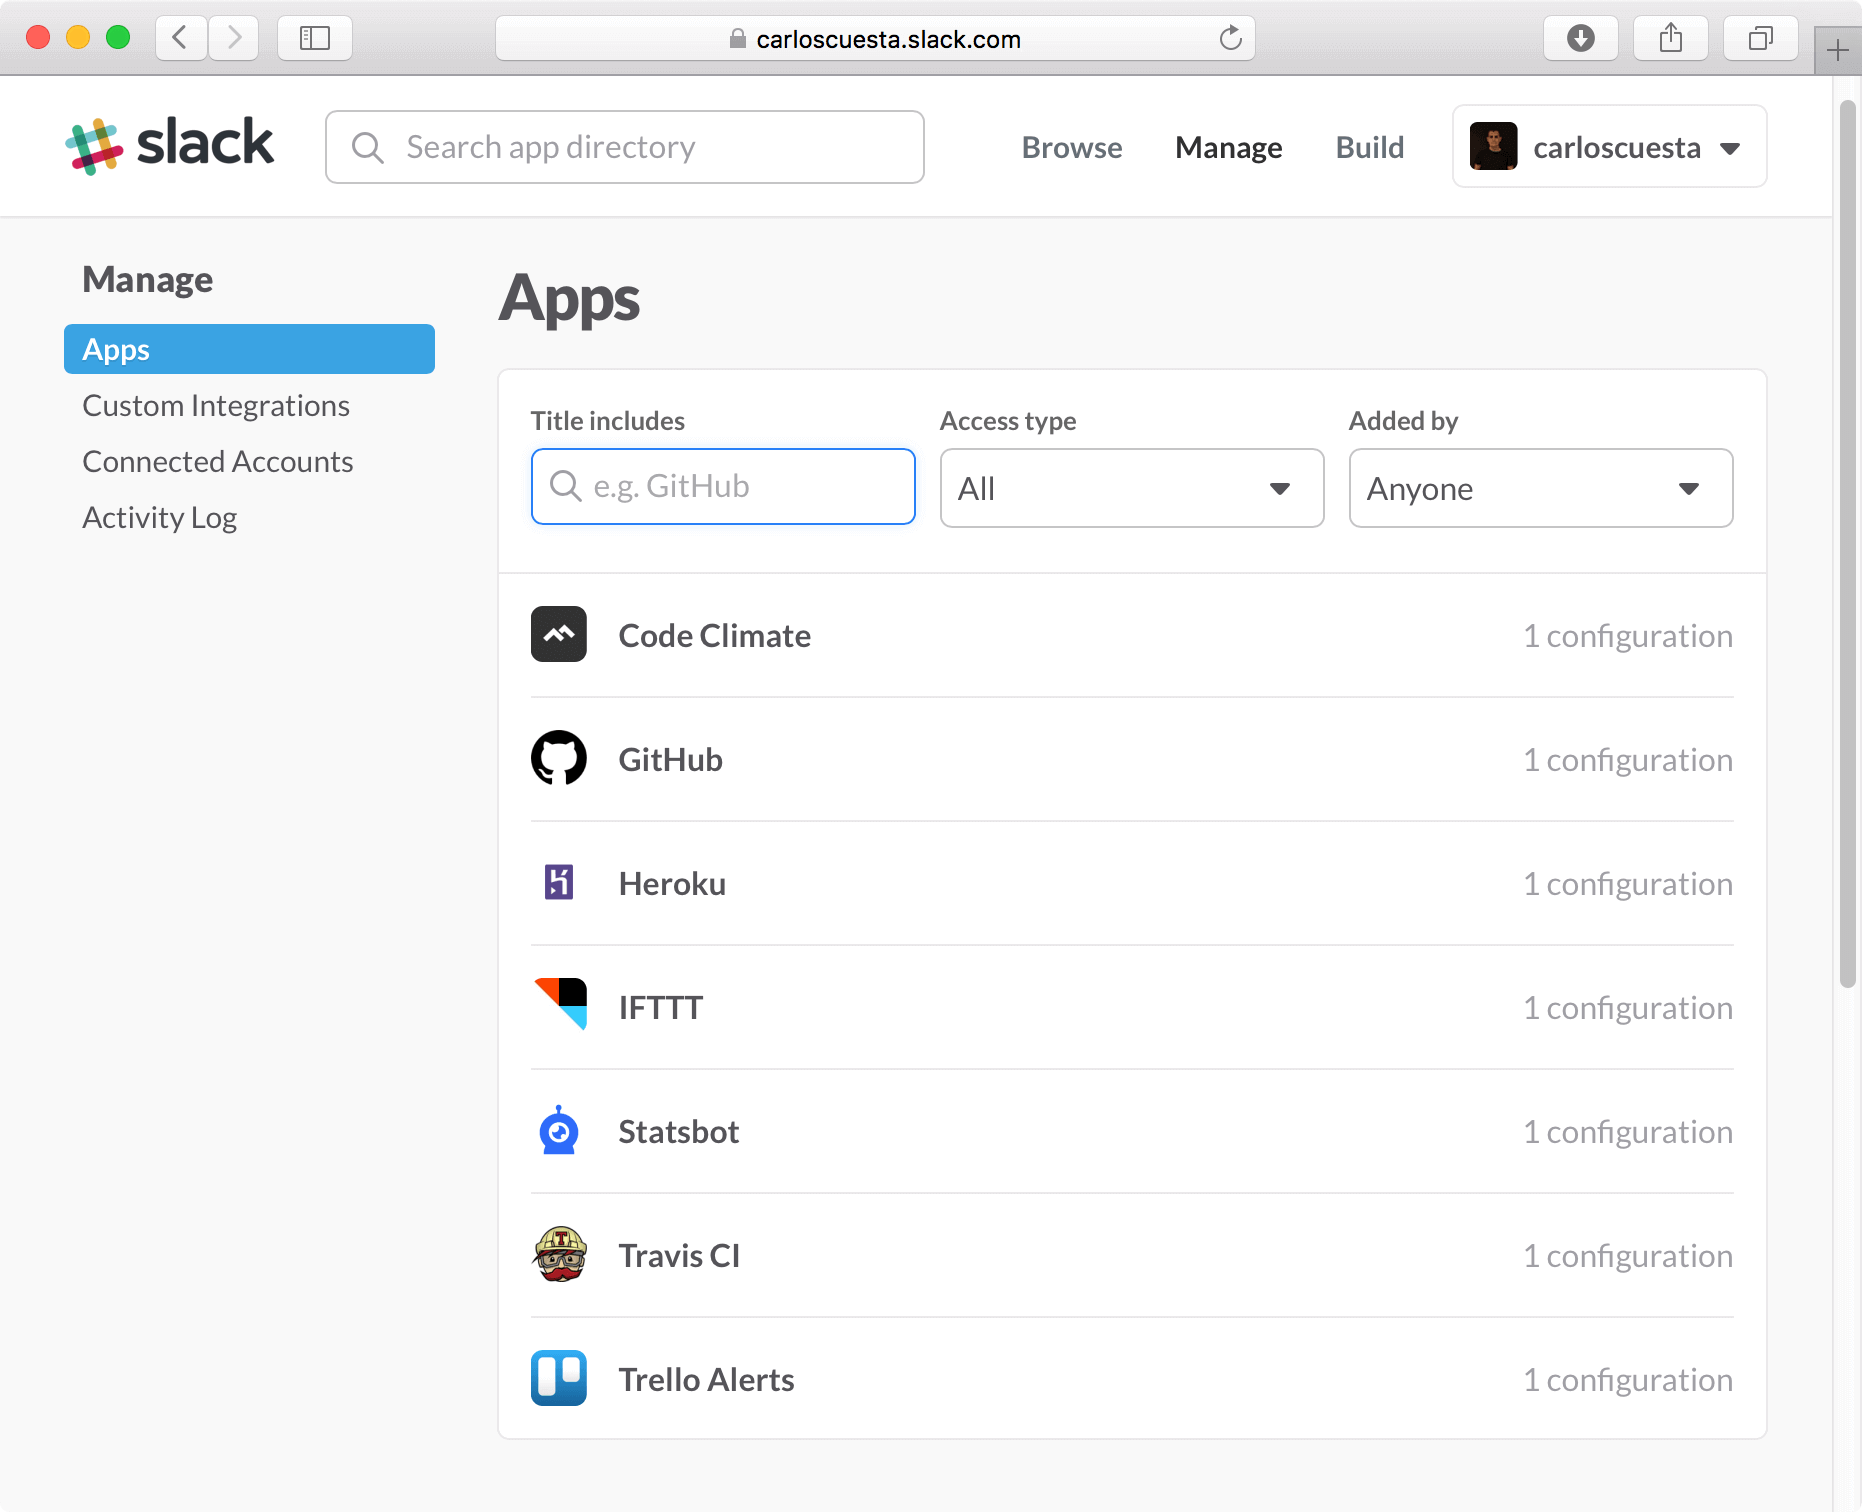Click the Safari share icon

click(x=1670, y=38)
